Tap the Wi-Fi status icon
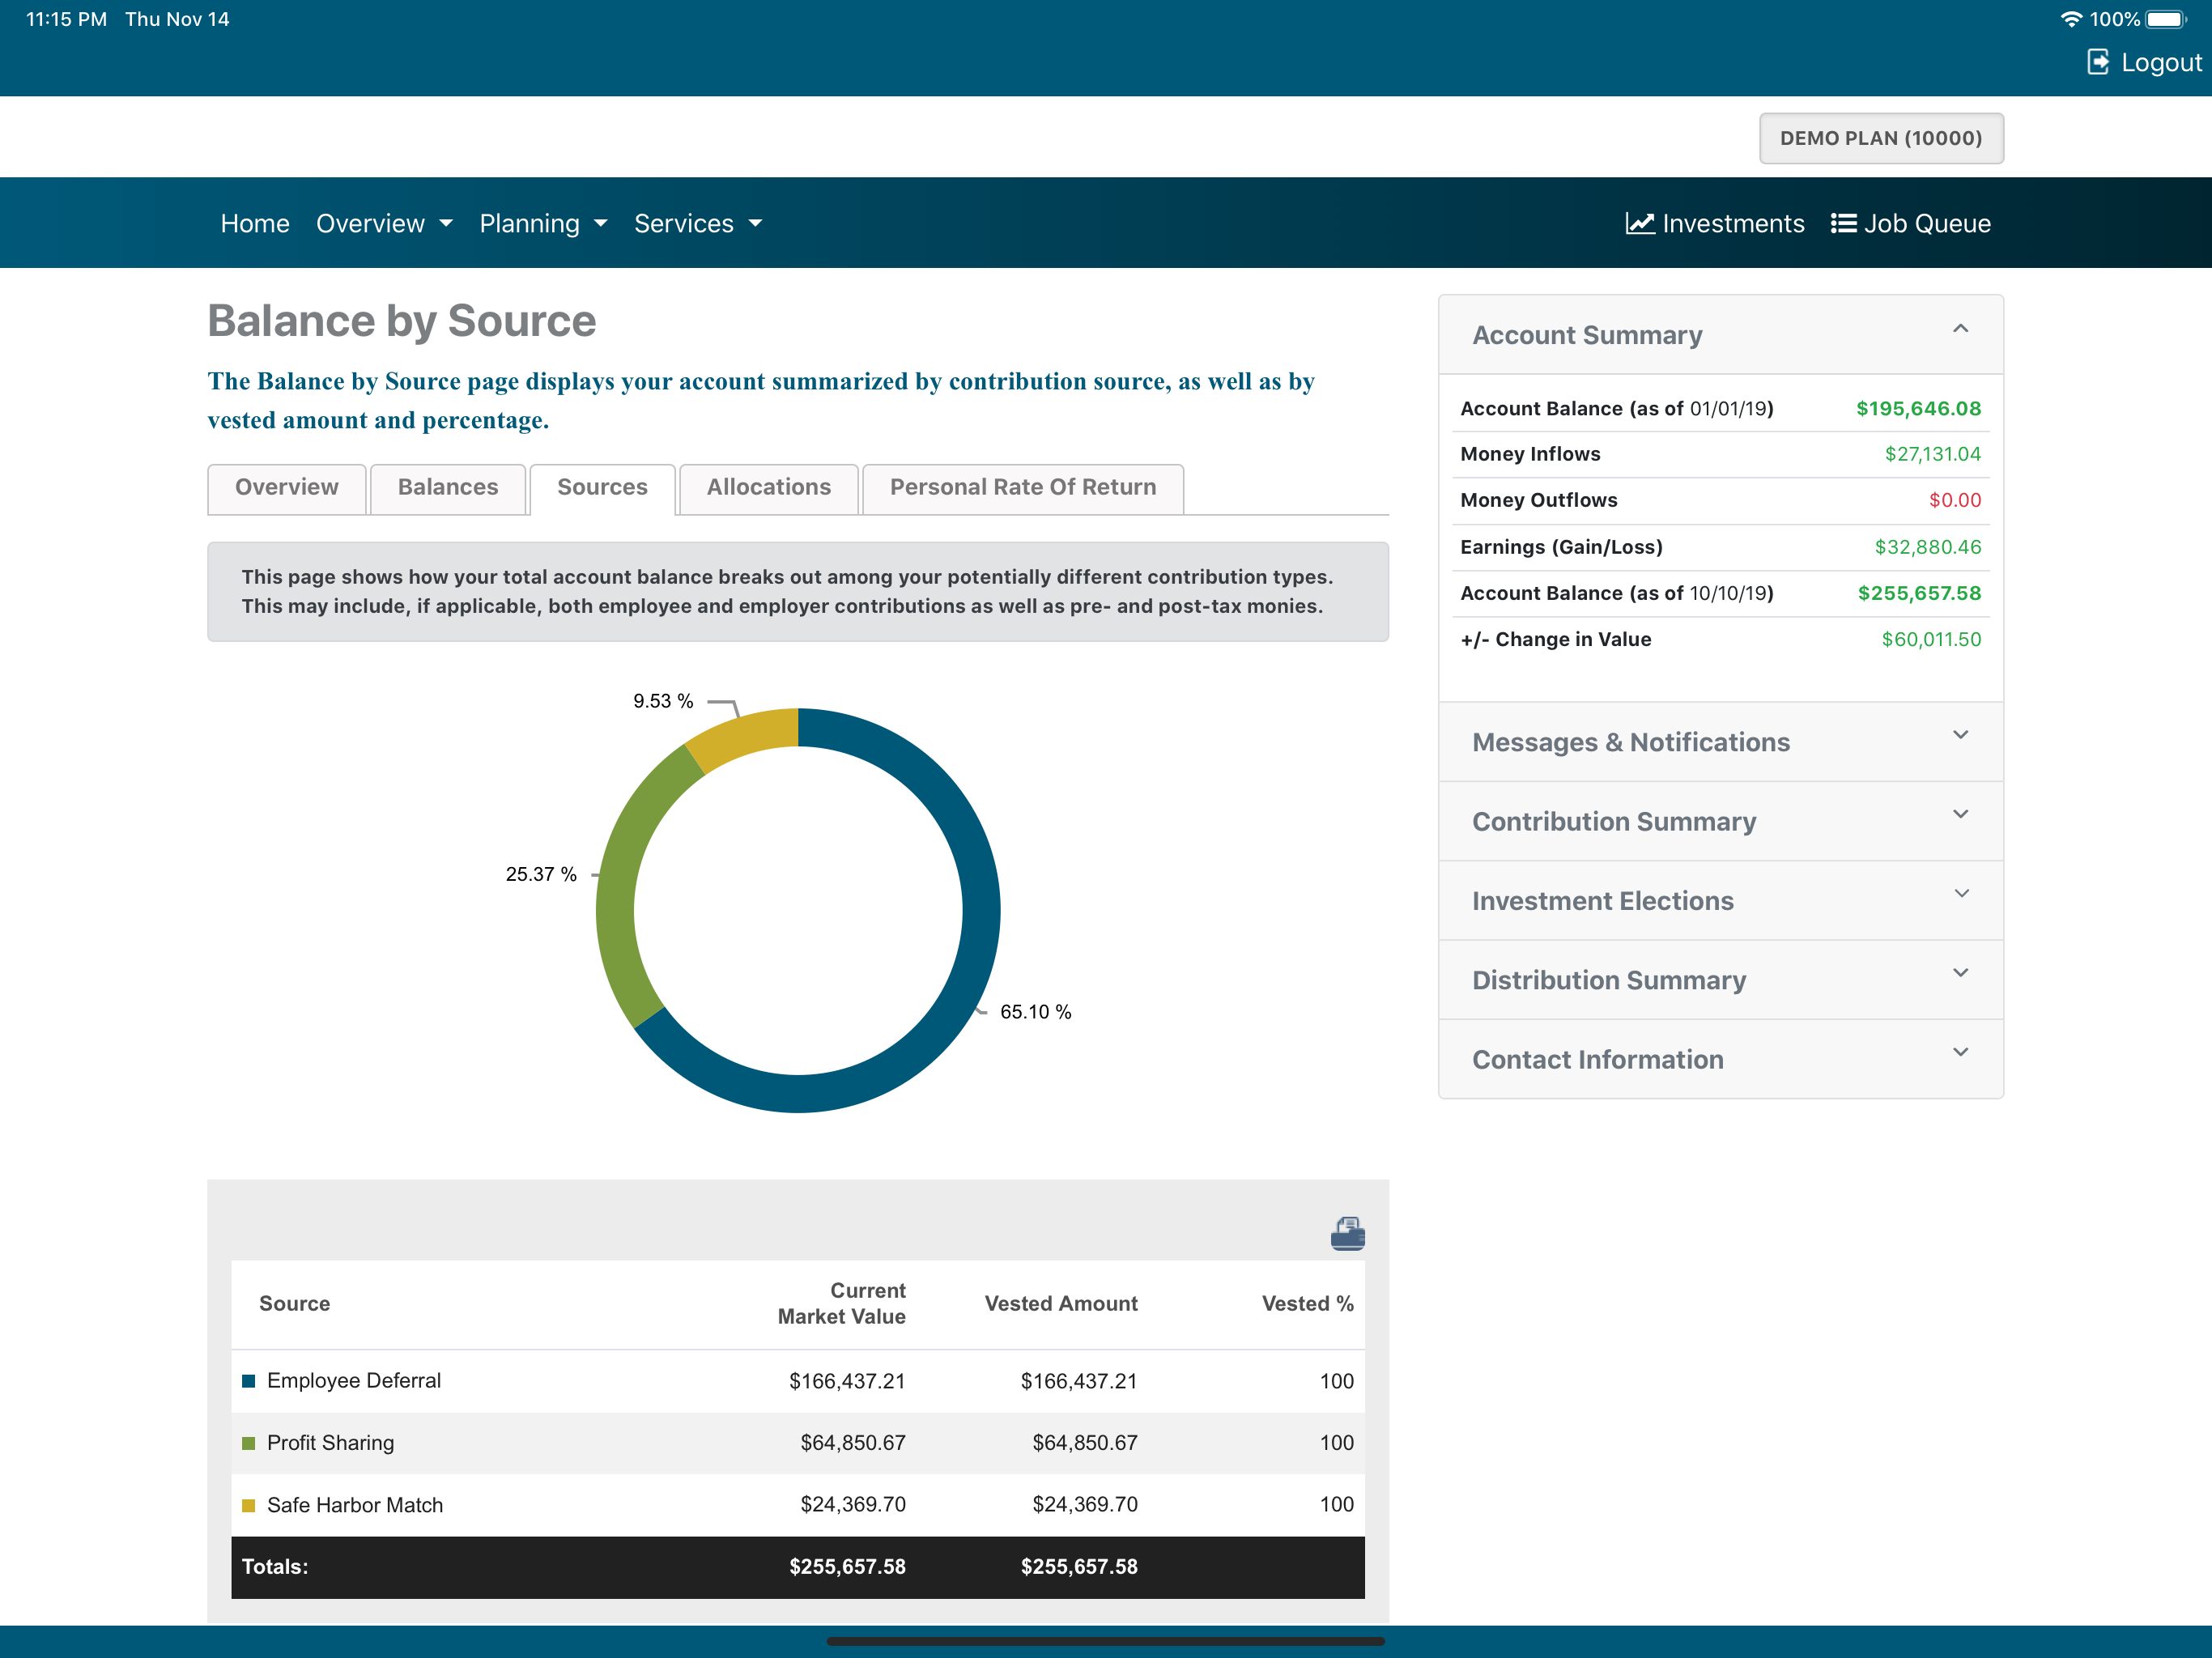 2071,19
